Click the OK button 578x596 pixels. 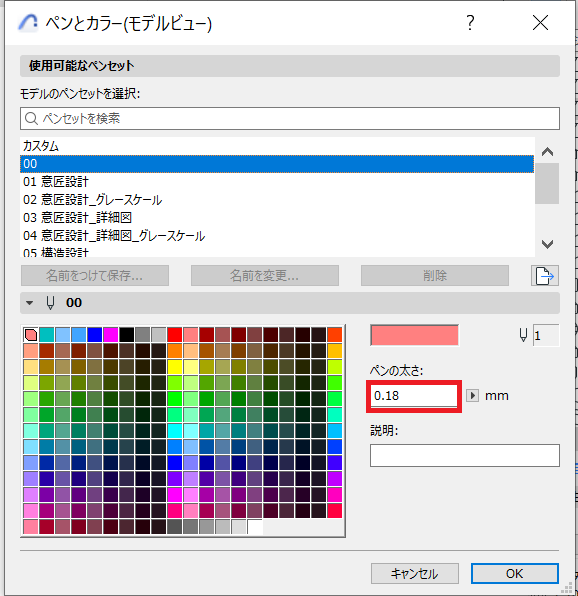(515, 573)
